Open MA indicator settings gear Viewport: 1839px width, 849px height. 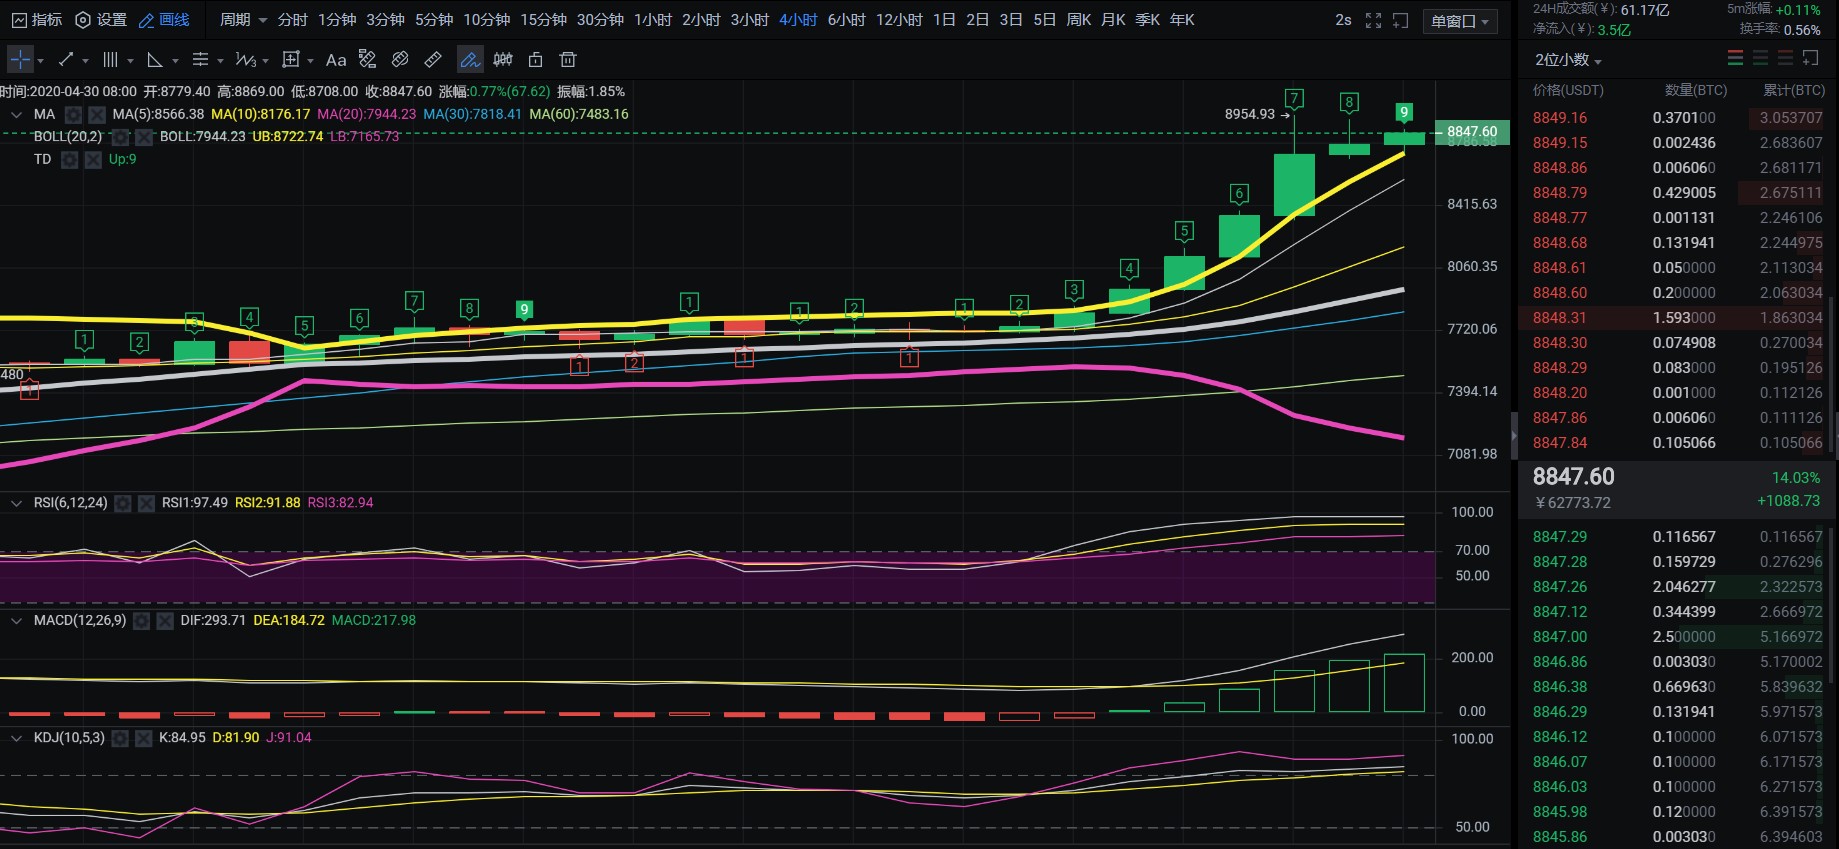[73, 115]
